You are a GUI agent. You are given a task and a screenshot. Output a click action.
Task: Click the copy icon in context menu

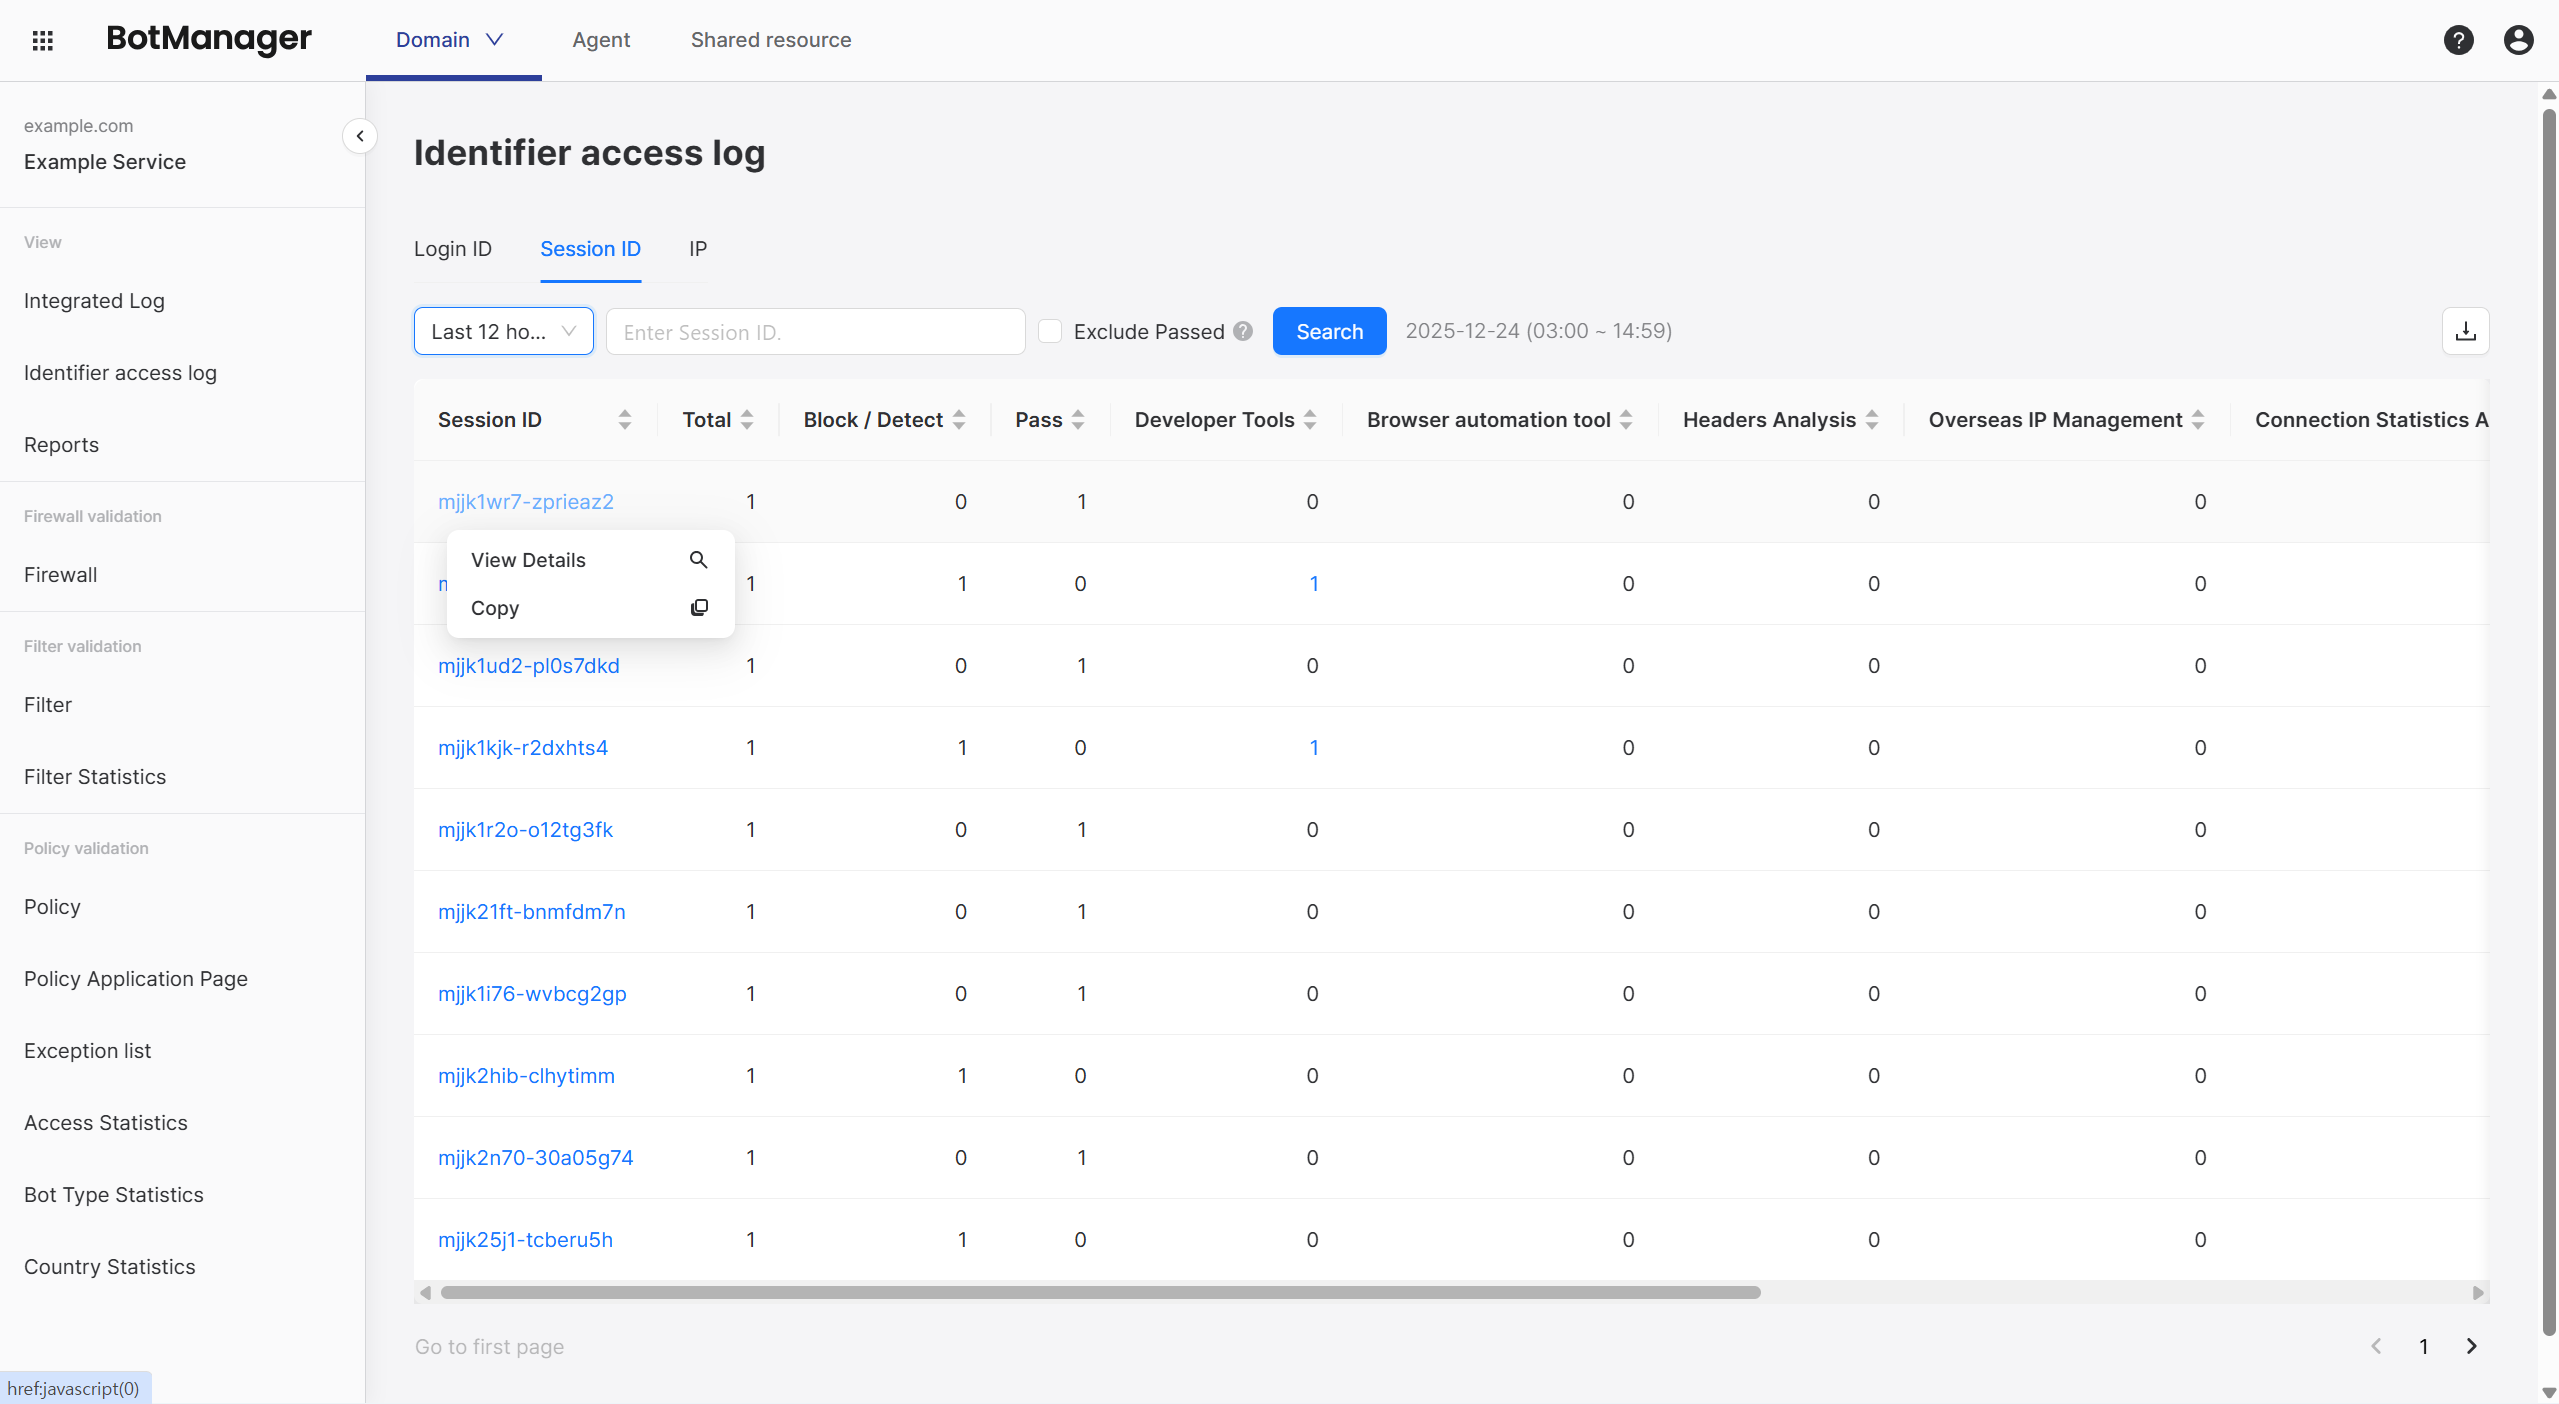[x=699, y=608]
